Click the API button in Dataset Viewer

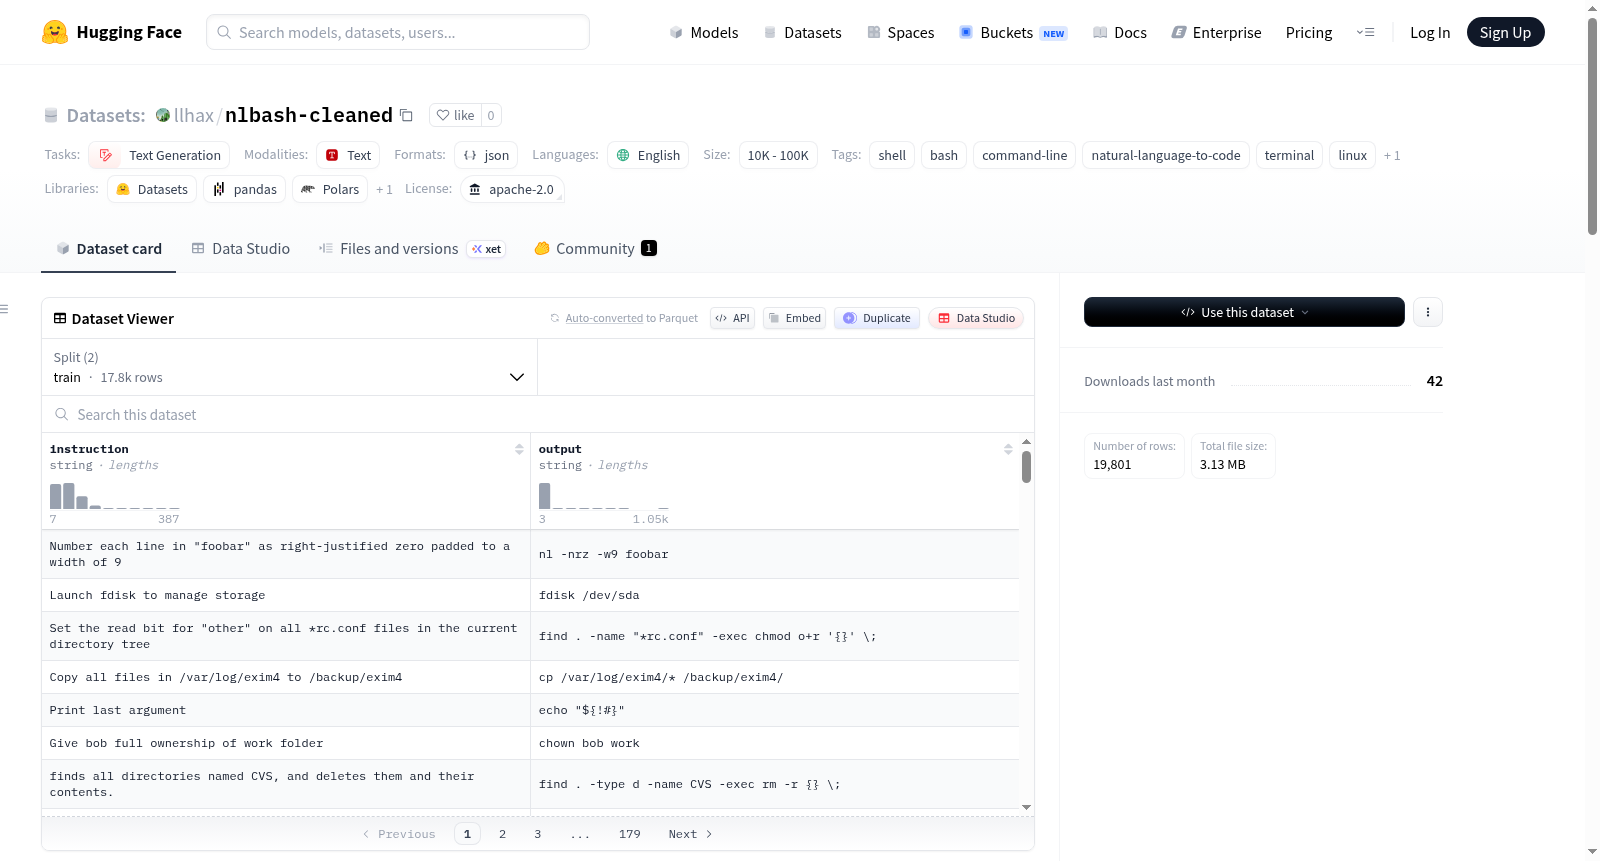point(732,318)
